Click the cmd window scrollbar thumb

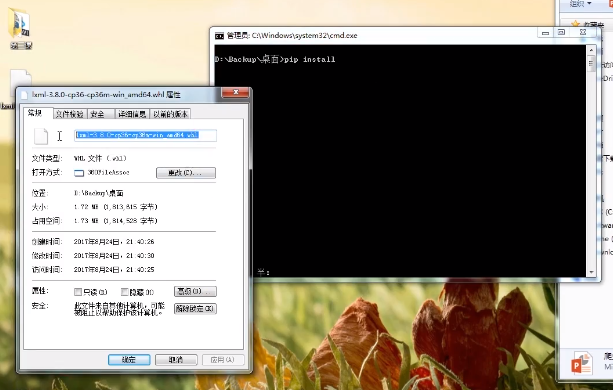click(x=591, y=63)
